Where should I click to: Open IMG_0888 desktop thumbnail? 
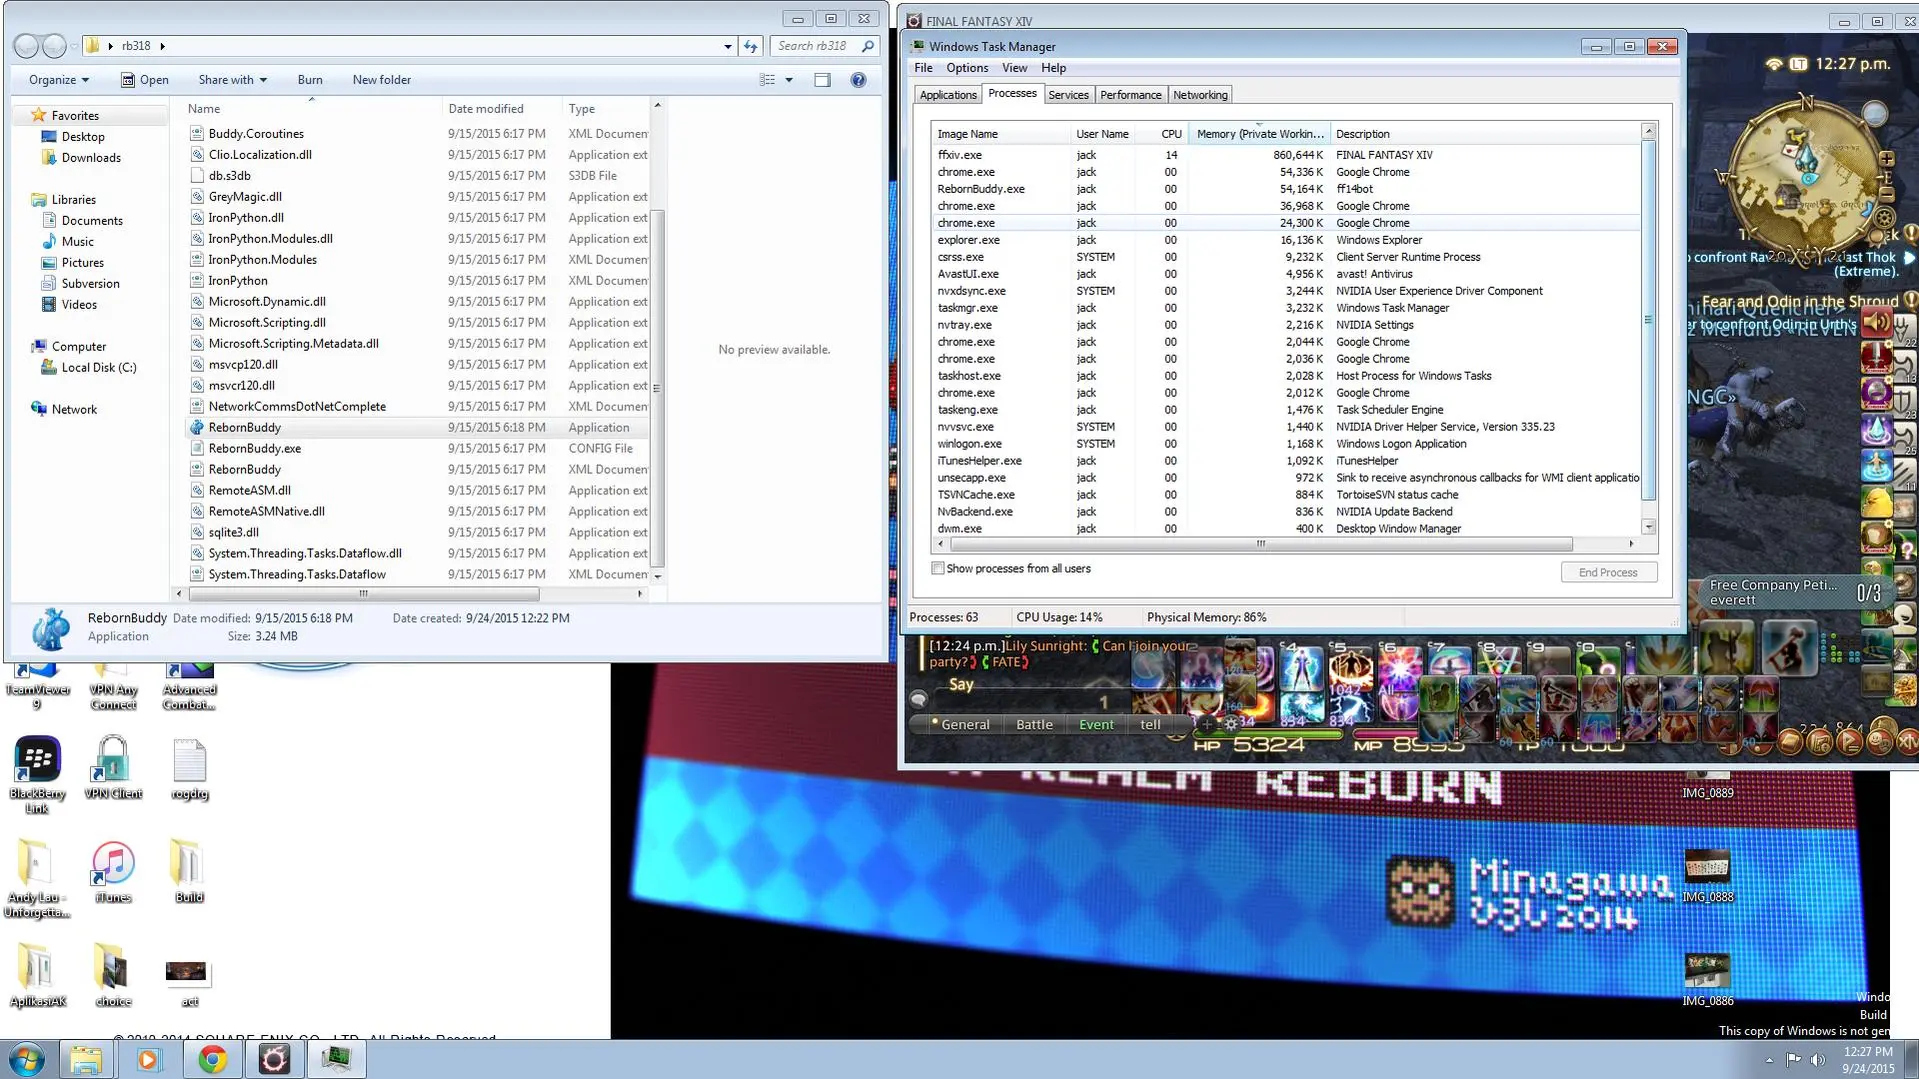pos(1707,875)
